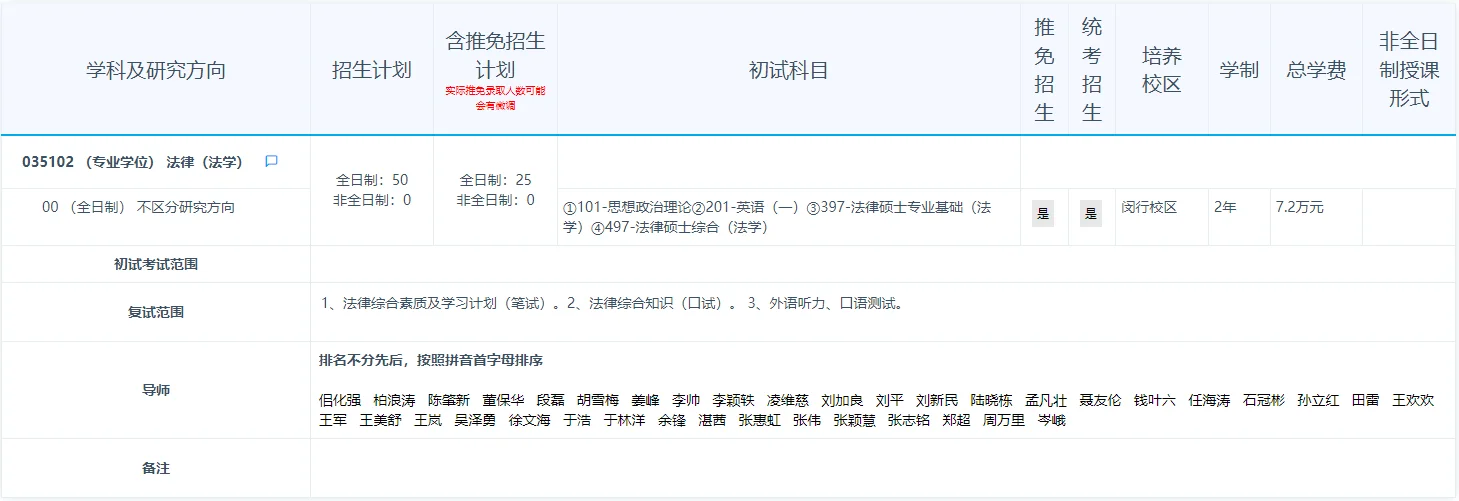
Task: Select the 招生计划 column header
Action: pos(372,70)
